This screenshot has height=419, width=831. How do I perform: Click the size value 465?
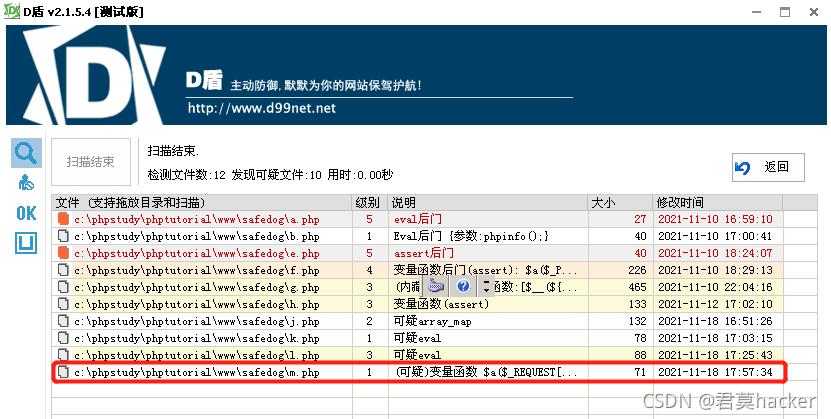point(637,287)
